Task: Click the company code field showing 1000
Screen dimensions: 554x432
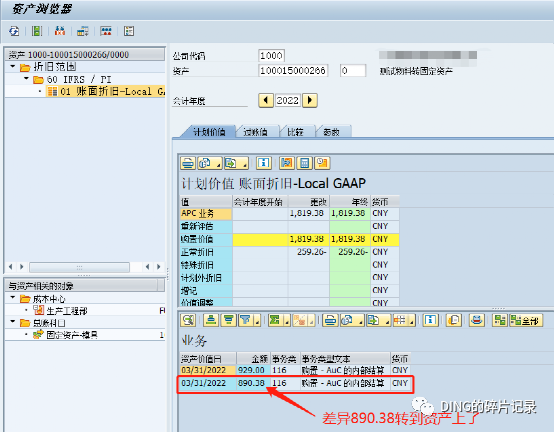Action: (271, 55)
